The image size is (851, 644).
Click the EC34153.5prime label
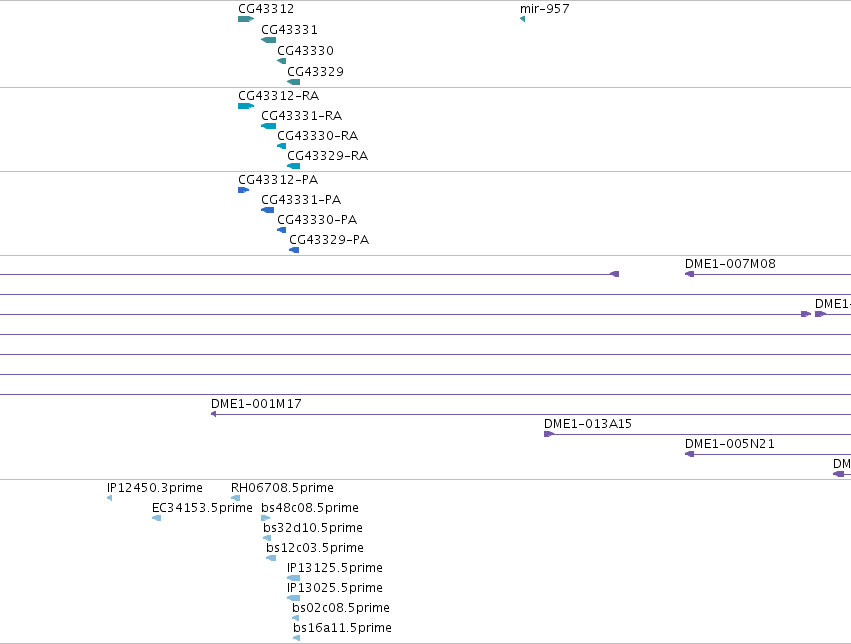click(x=202, y=508)
